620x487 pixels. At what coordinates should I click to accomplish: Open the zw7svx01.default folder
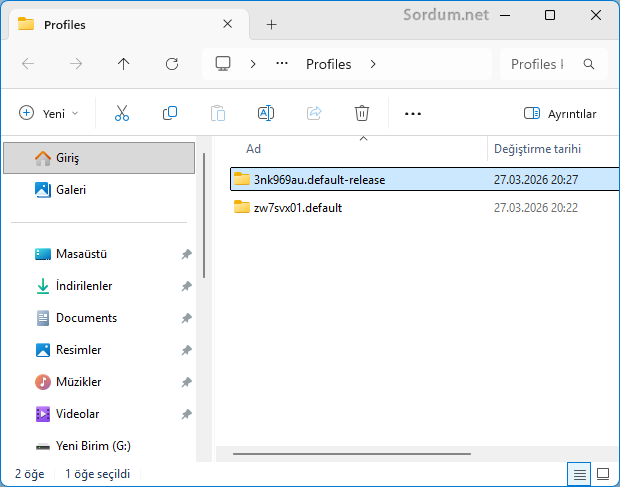[298, 208]
